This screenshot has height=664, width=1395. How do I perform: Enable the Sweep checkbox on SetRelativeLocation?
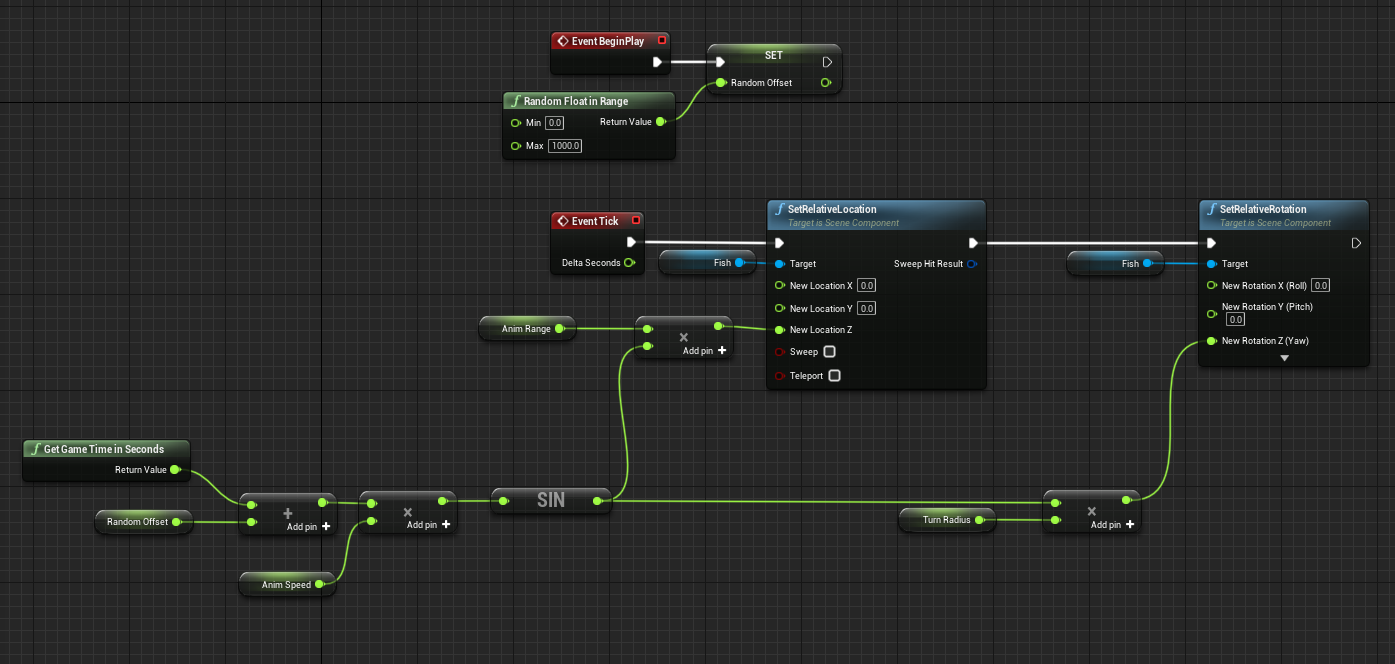[x=830, y=351]
